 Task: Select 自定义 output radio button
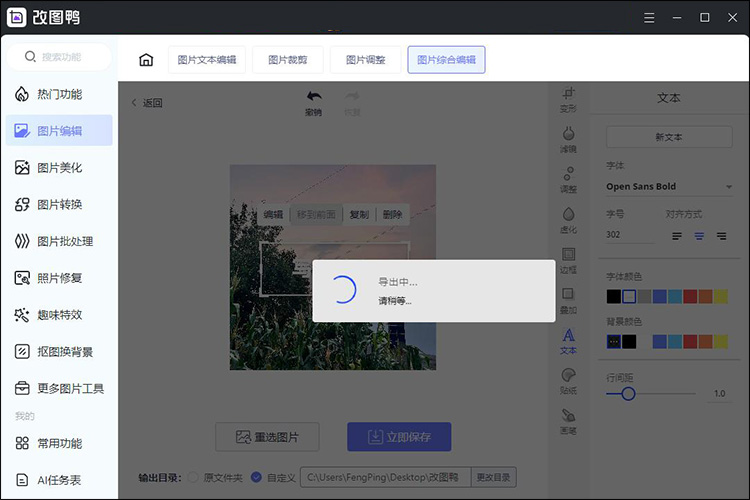[256, 477]
